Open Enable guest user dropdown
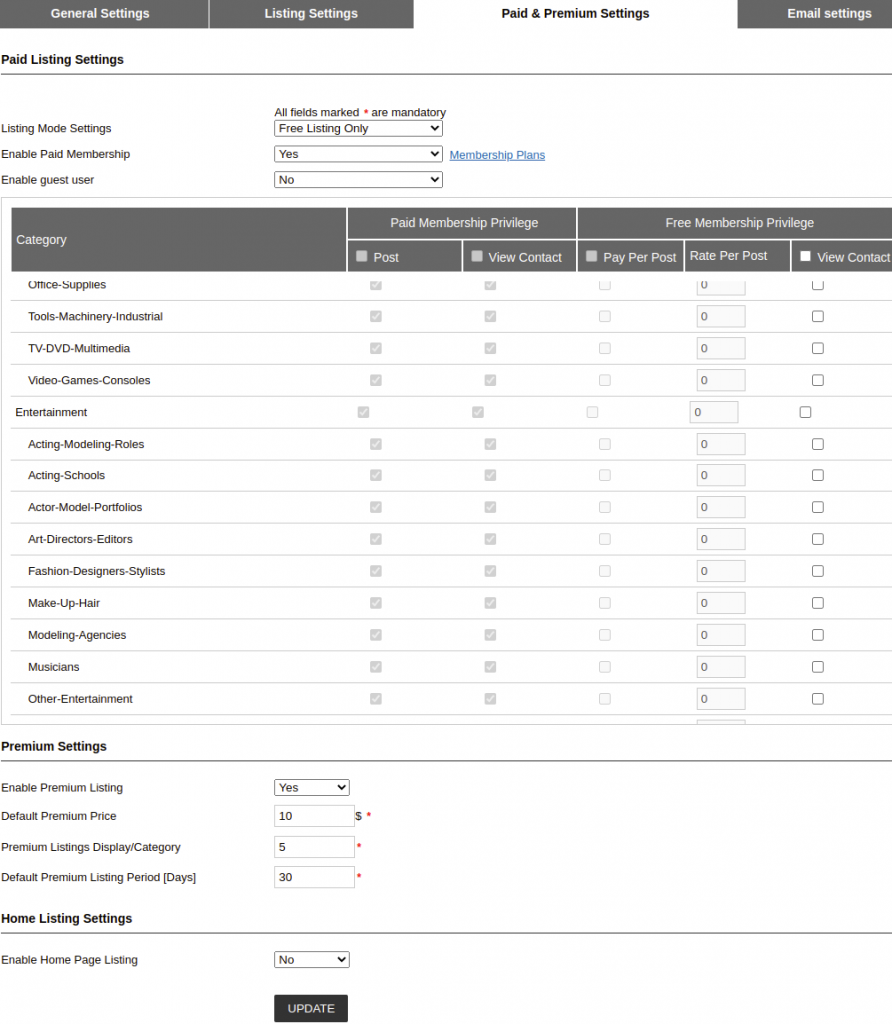 358,180
